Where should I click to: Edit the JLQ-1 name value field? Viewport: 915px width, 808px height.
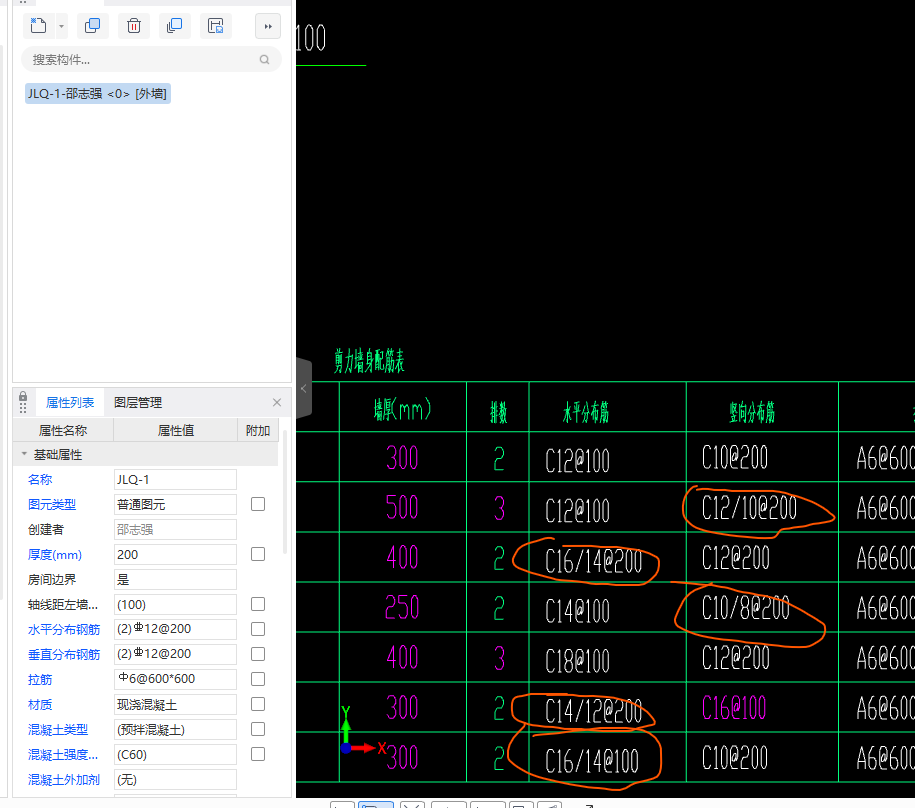(x=175, y=480)
